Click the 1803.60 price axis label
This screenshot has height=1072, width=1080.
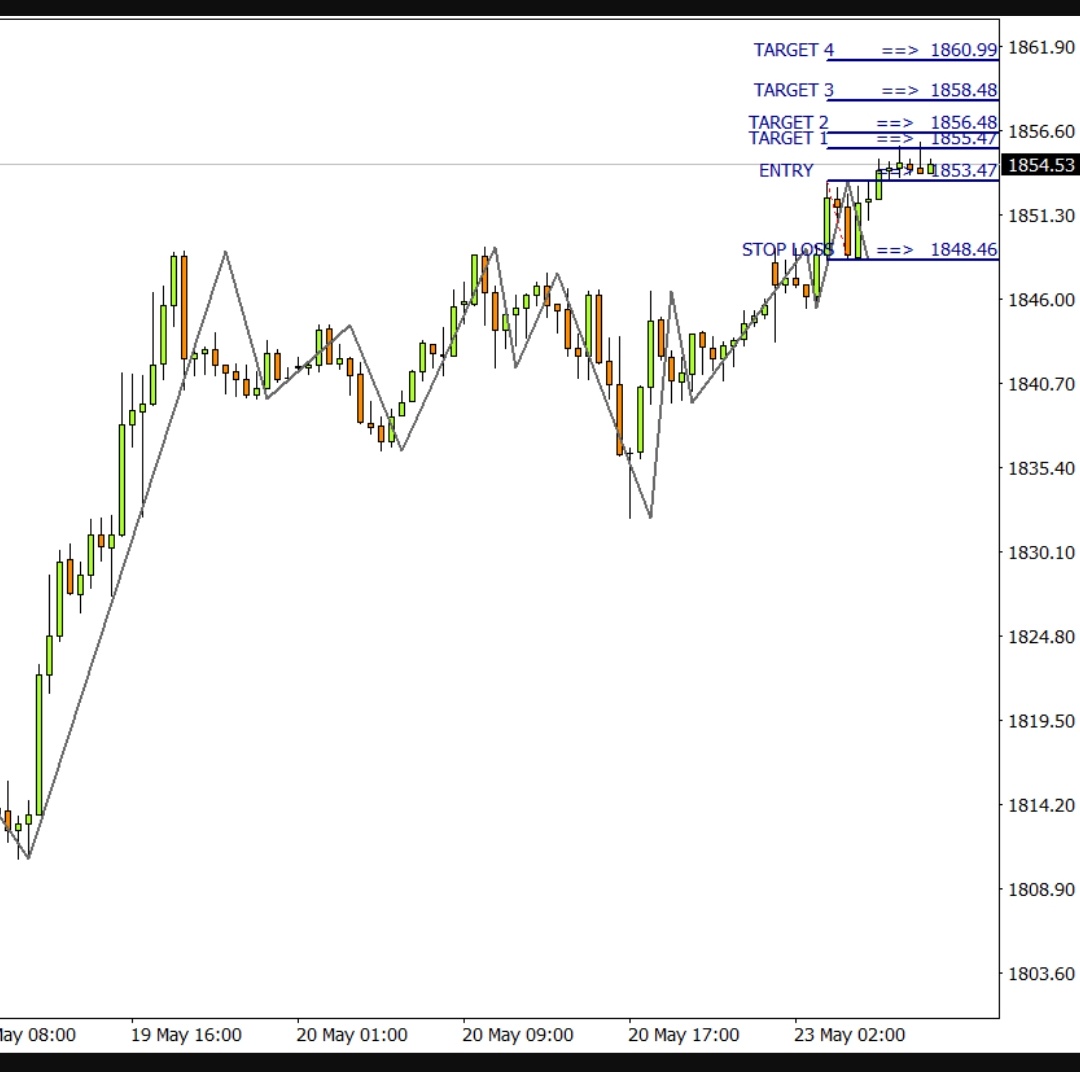[1041, 973]
